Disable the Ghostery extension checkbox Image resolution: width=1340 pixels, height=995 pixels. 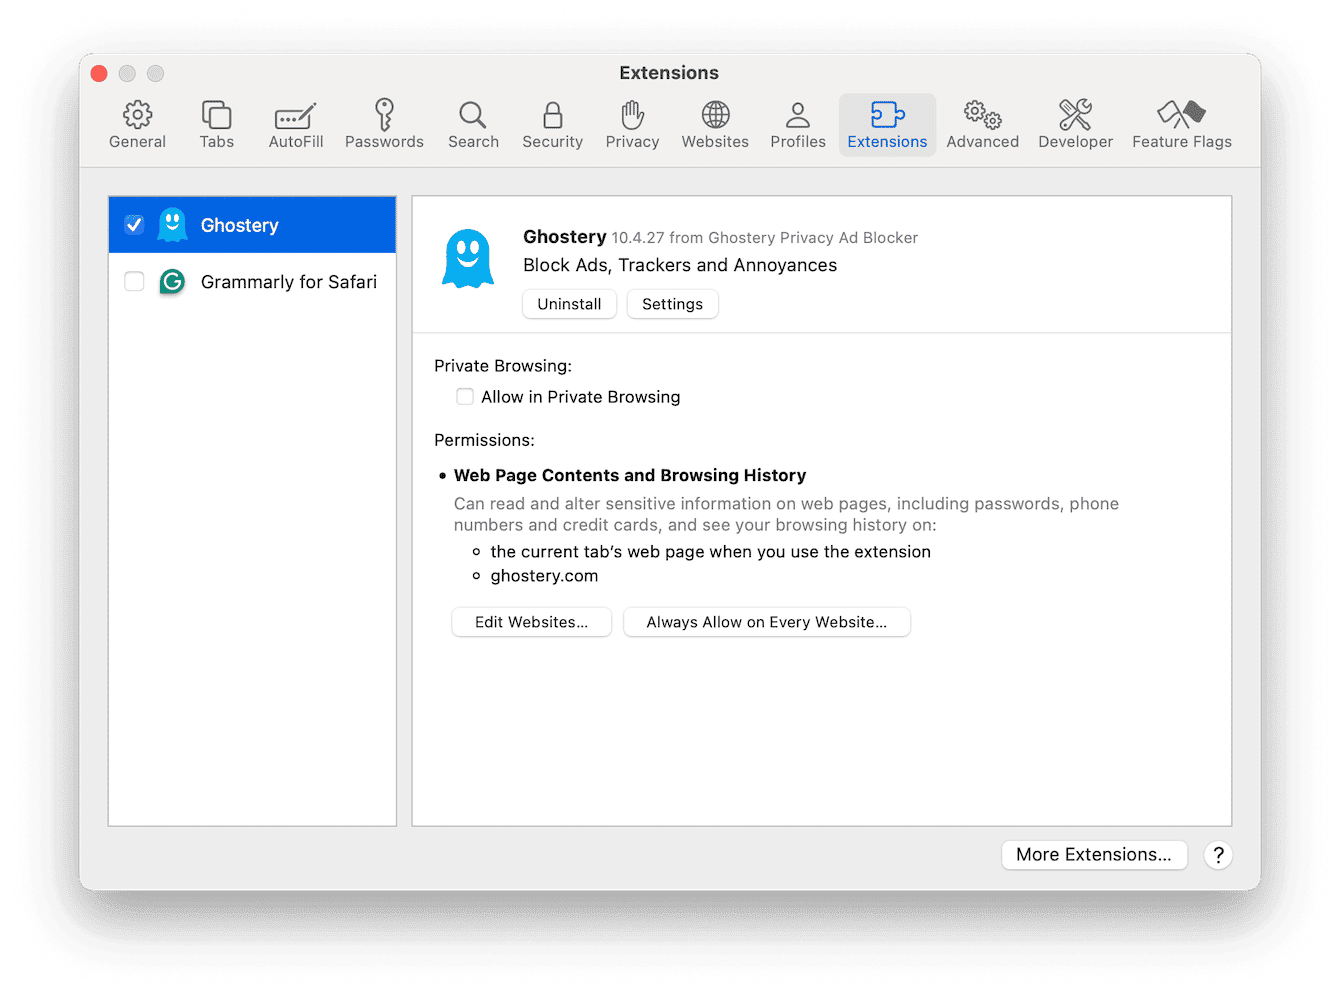click(x=134, y=224)
